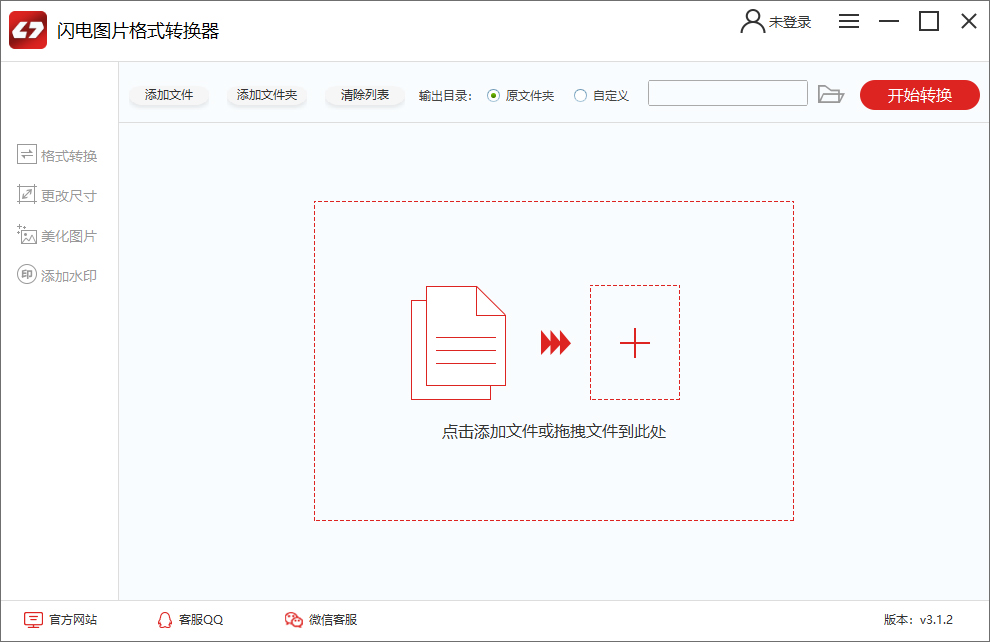
Task: Click 添加文件夹 to add a folder
Action: click(x=266, y=93)
